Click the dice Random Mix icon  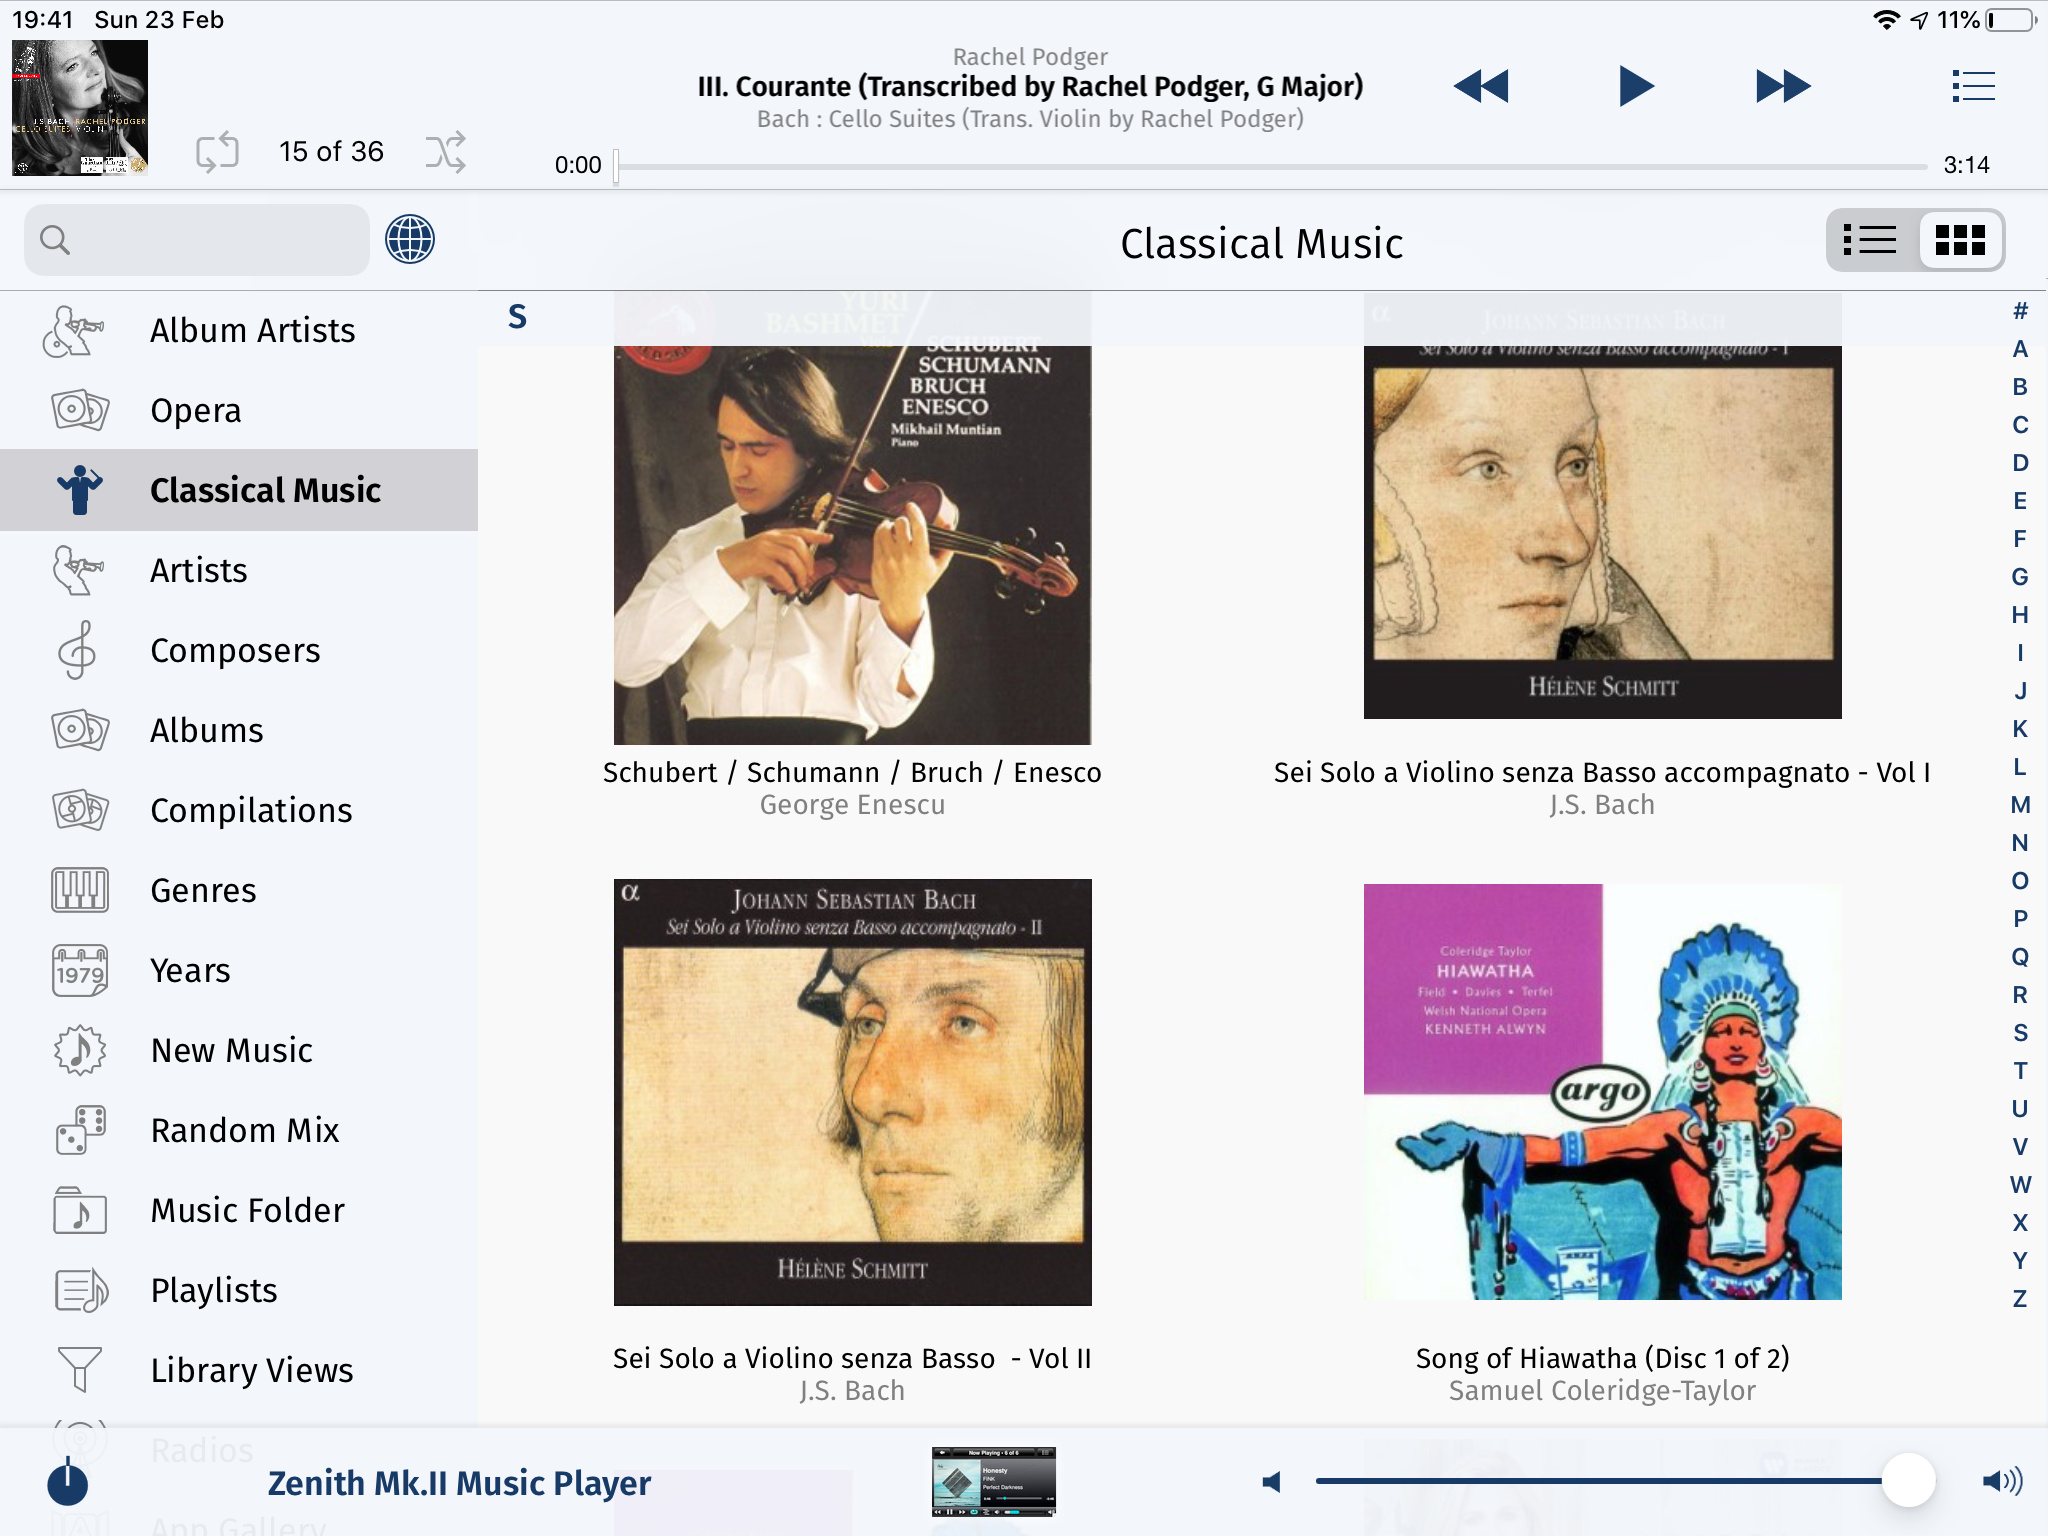tap(80, 1130)
